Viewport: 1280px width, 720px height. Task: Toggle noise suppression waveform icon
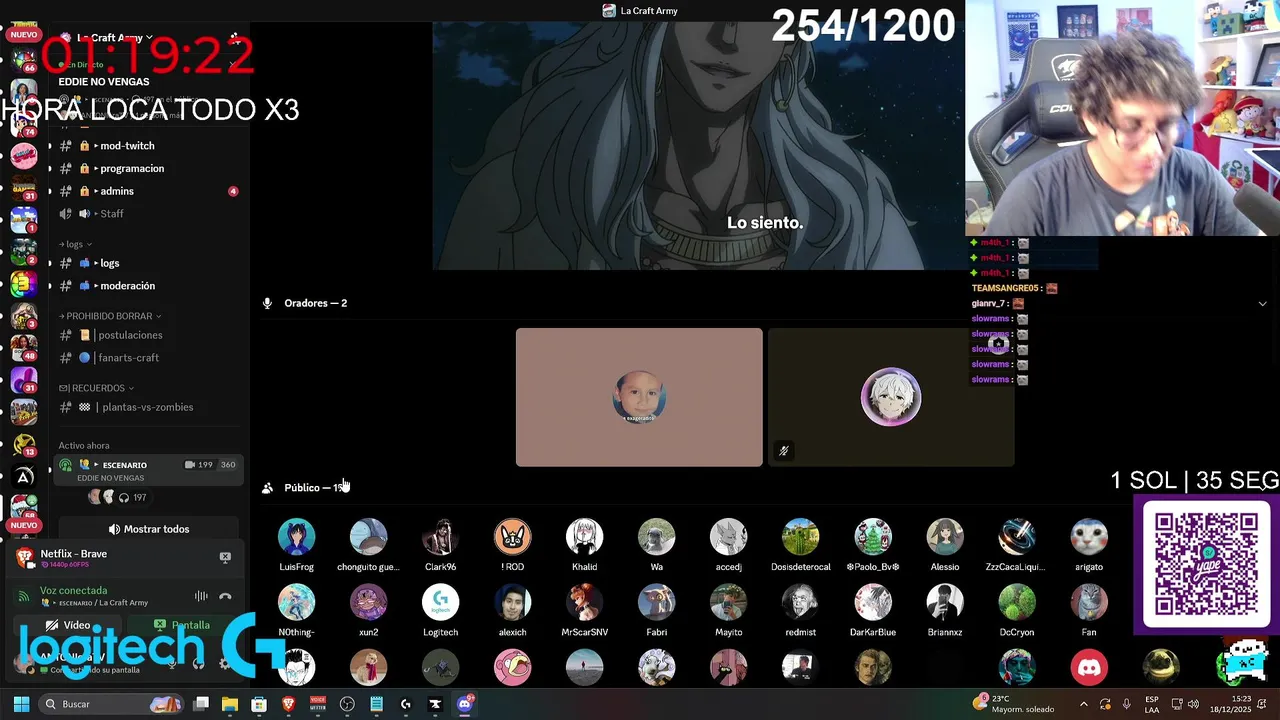201,596
